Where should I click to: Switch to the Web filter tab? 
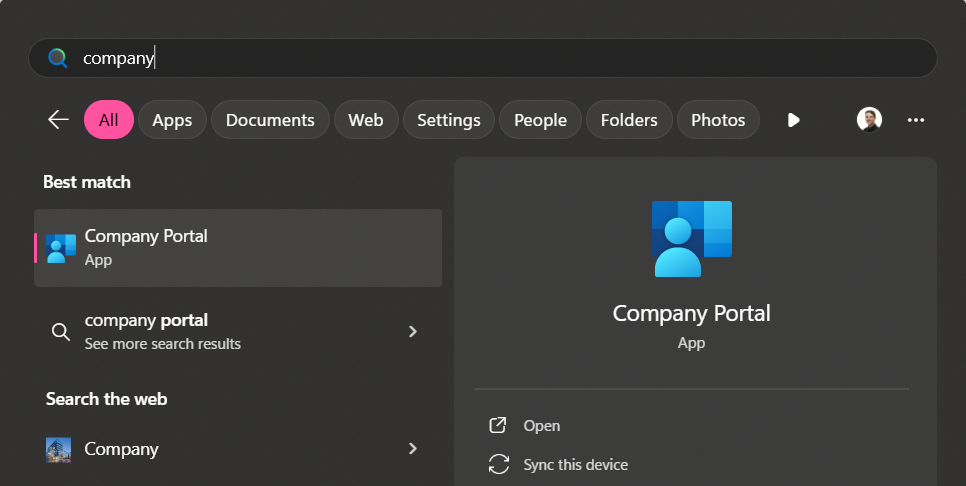click(366, 119)
